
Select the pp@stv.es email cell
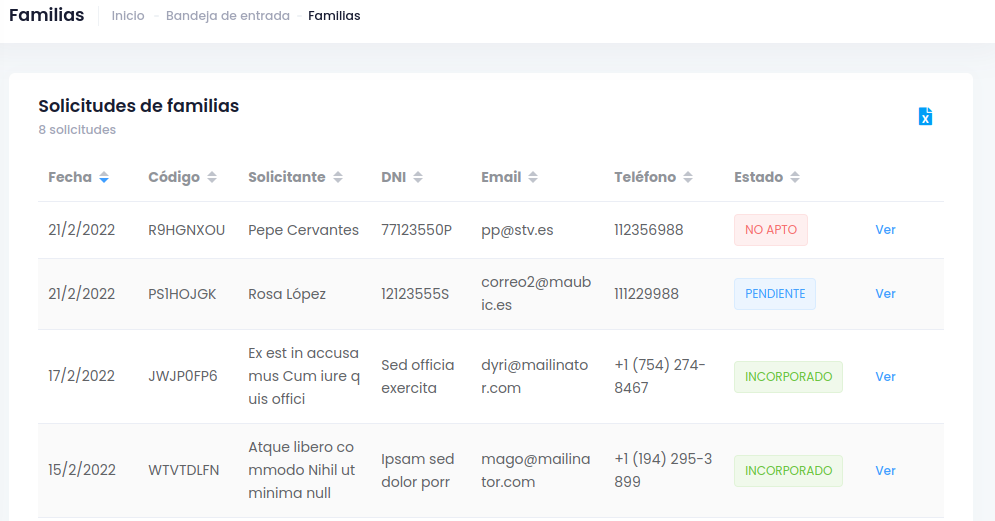(517, 230)
